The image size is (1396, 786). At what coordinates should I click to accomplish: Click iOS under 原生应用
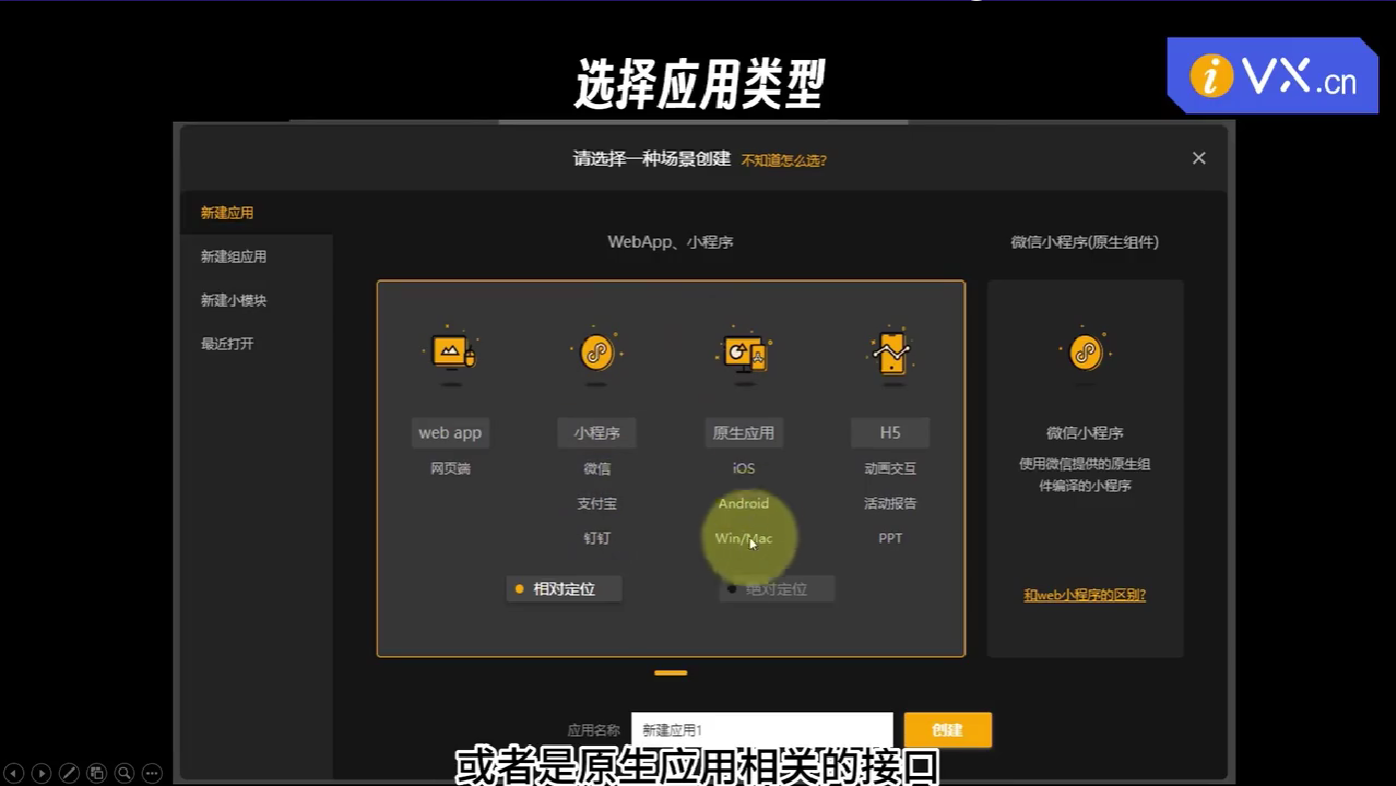[743, 469]
